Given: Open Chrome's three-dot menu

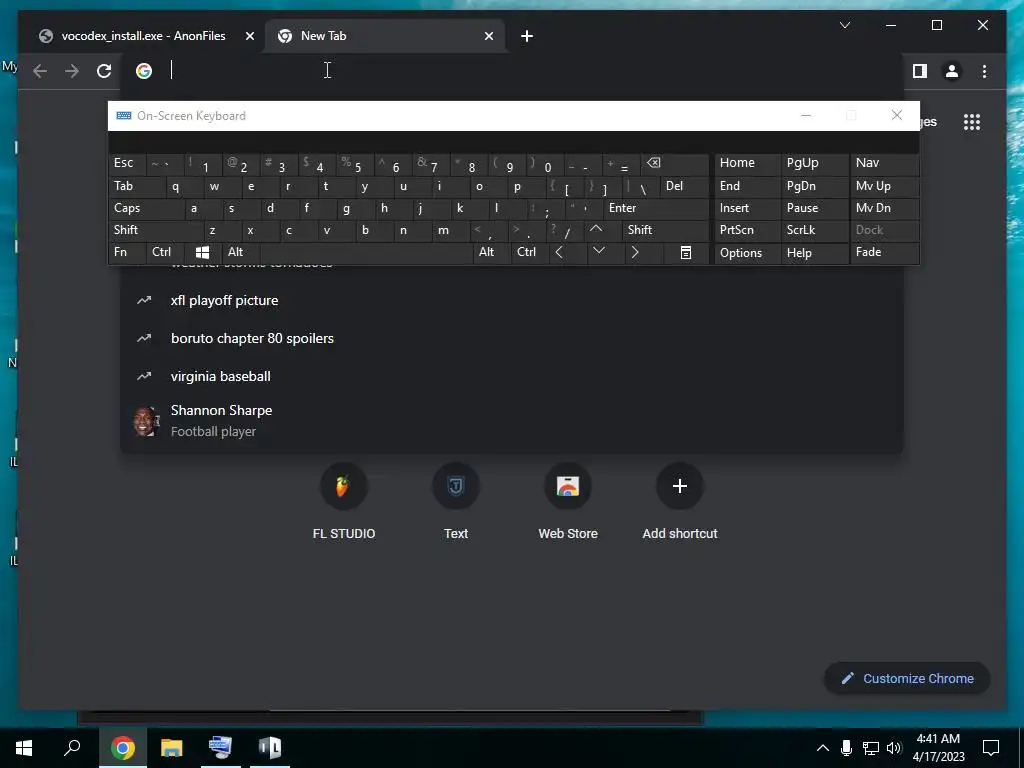Looking at the screenshot, I should pyautogui.click(x=984, y=71).
